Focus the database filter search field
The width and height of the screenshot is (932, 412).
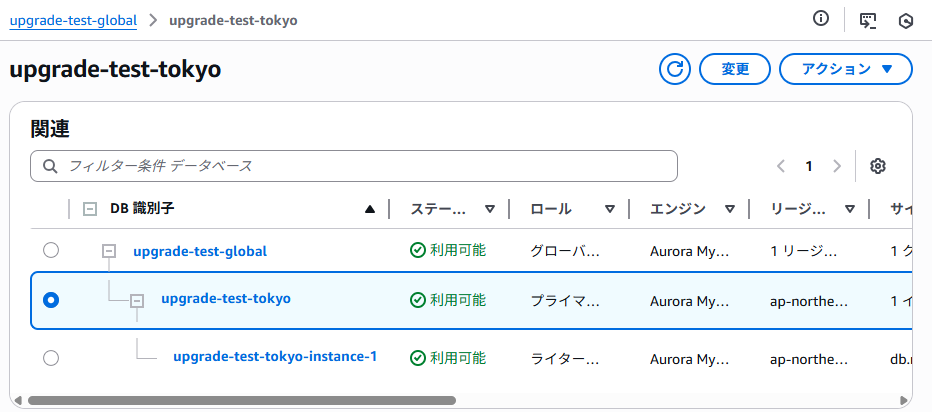(x=354, y=166)
